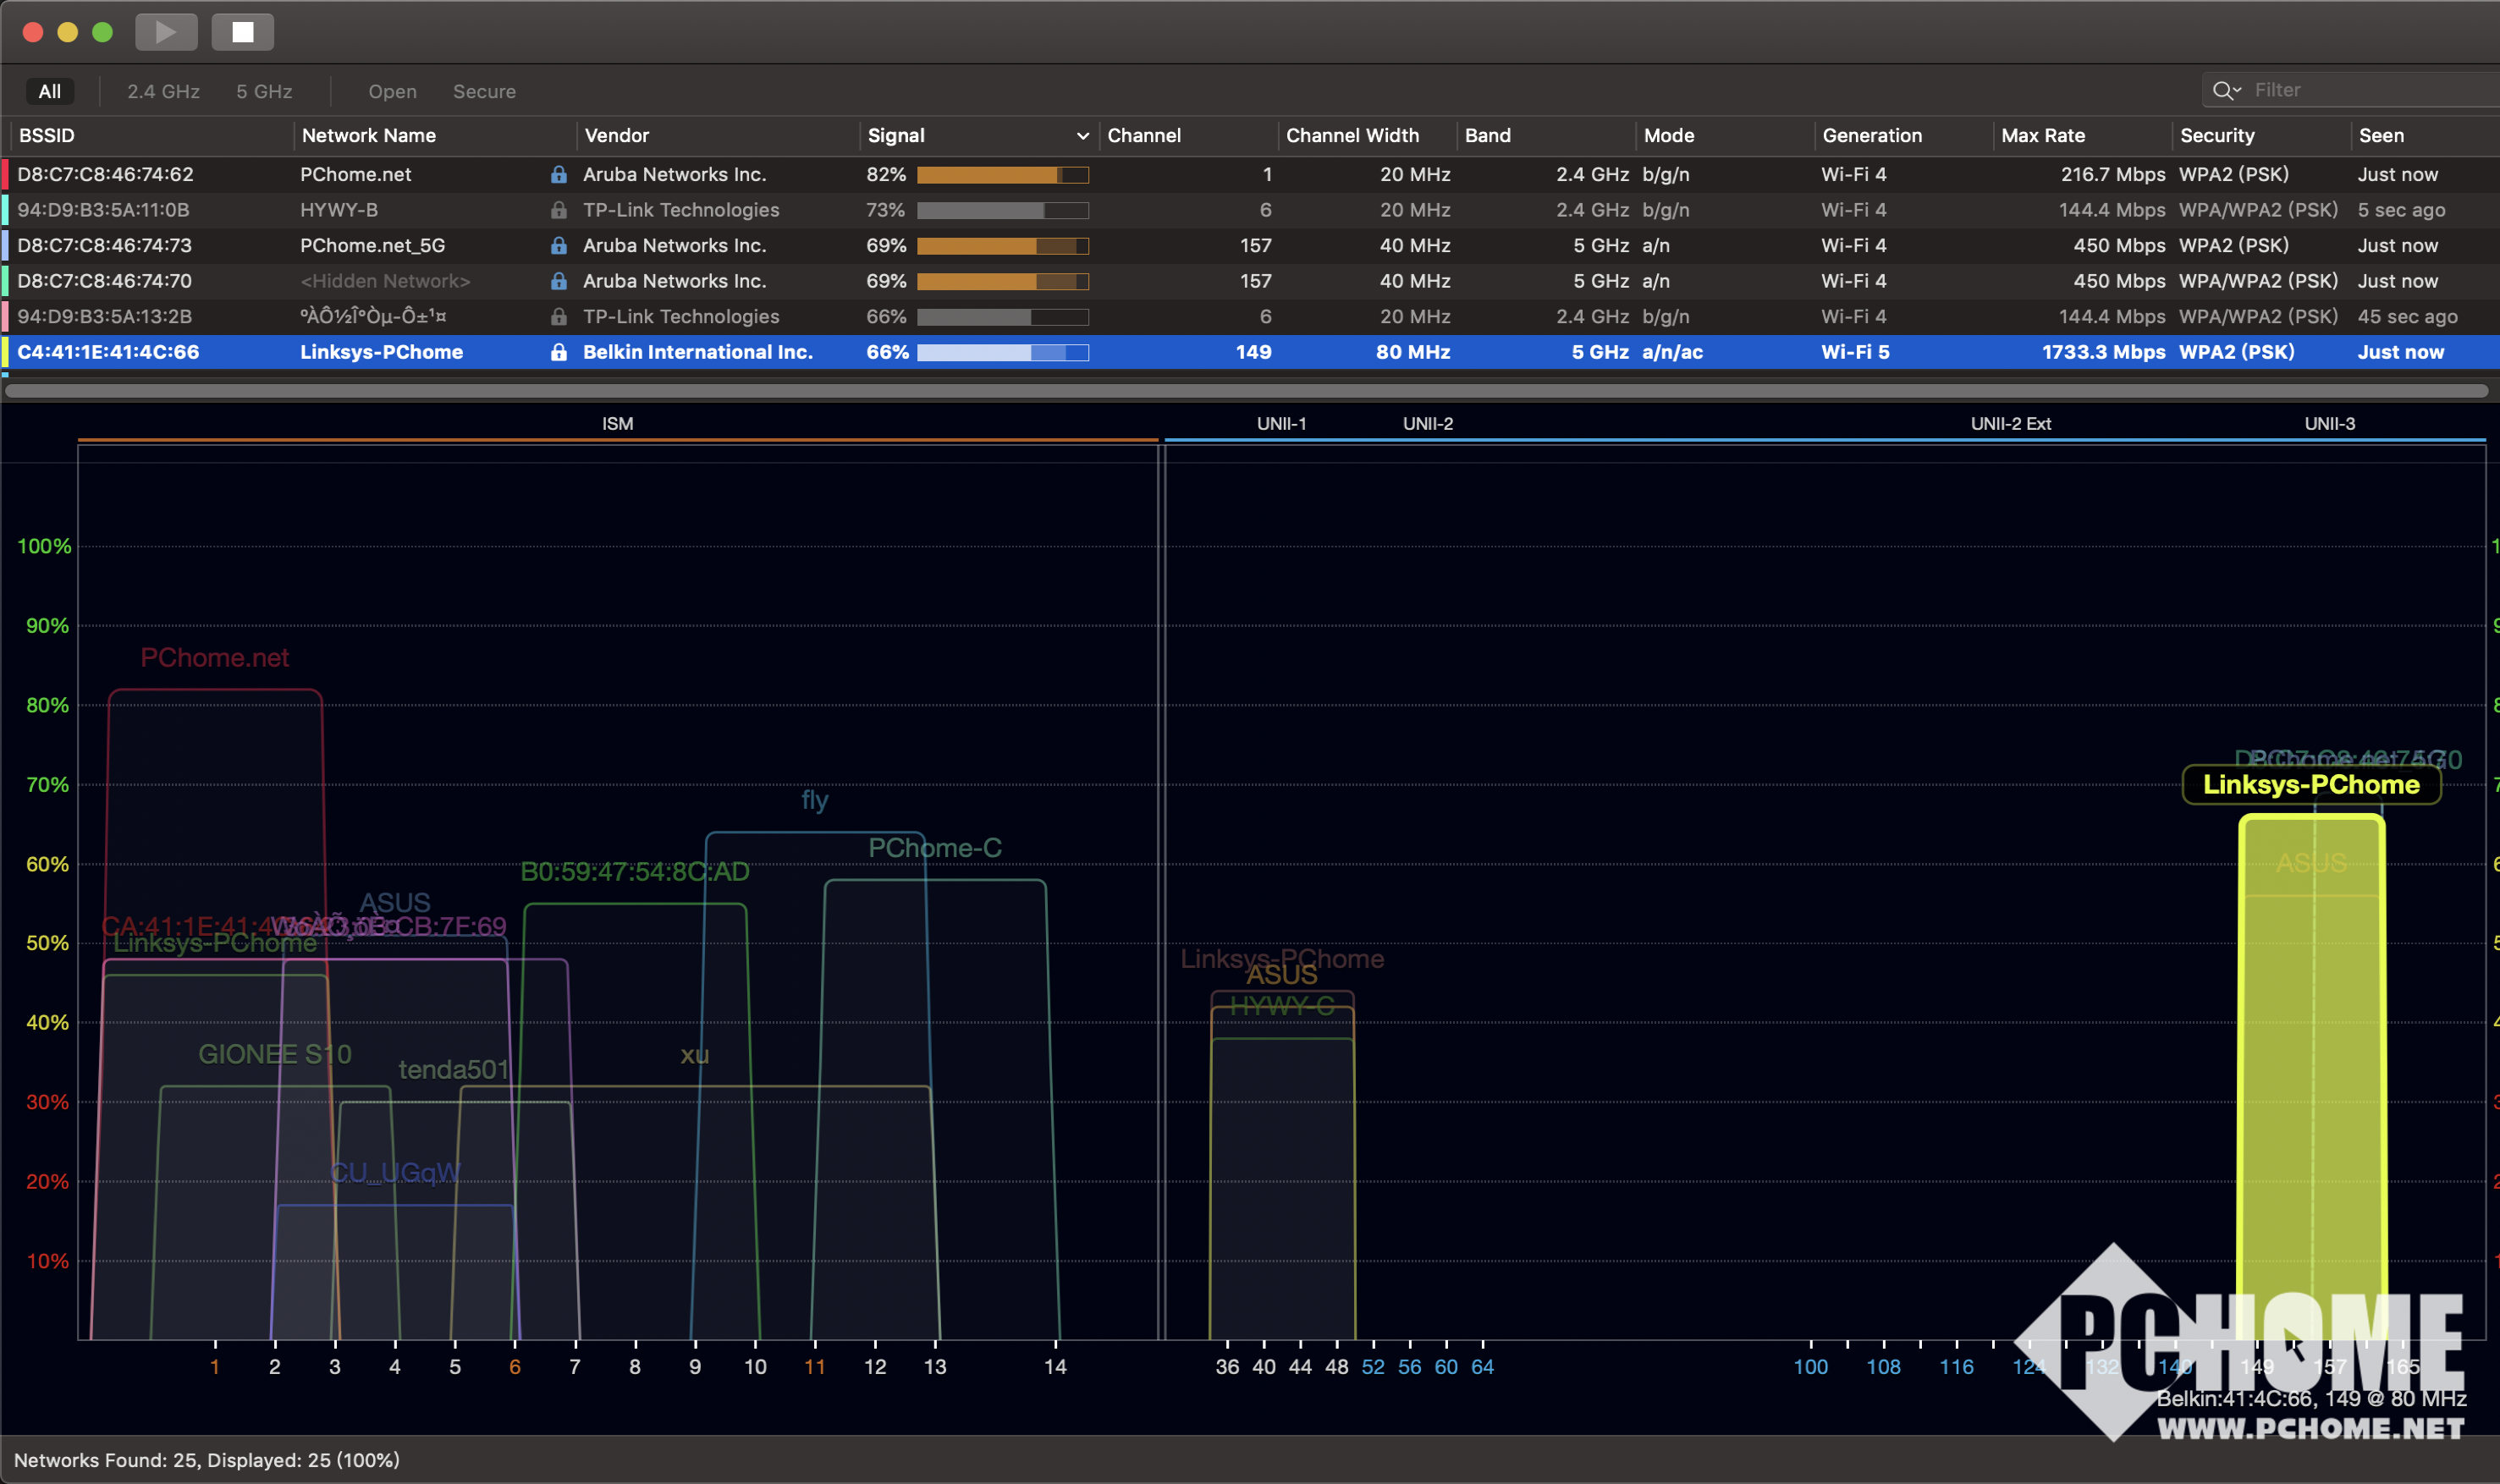Click the 1733.3 Mbps max rate cell

[2102, 352]
